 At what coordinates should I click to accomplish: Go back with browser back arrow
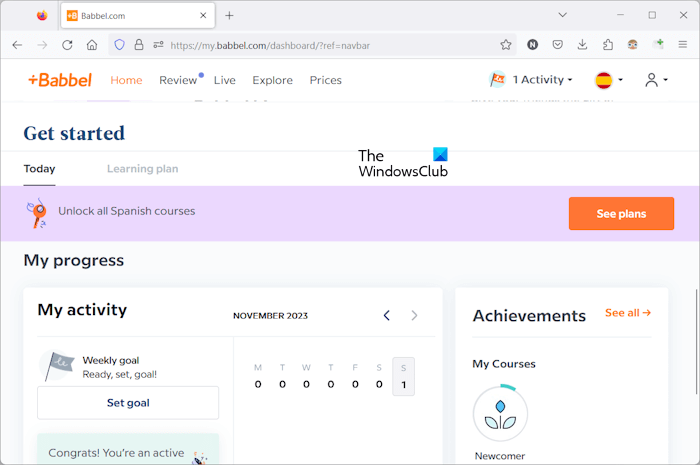coord(17,45)
